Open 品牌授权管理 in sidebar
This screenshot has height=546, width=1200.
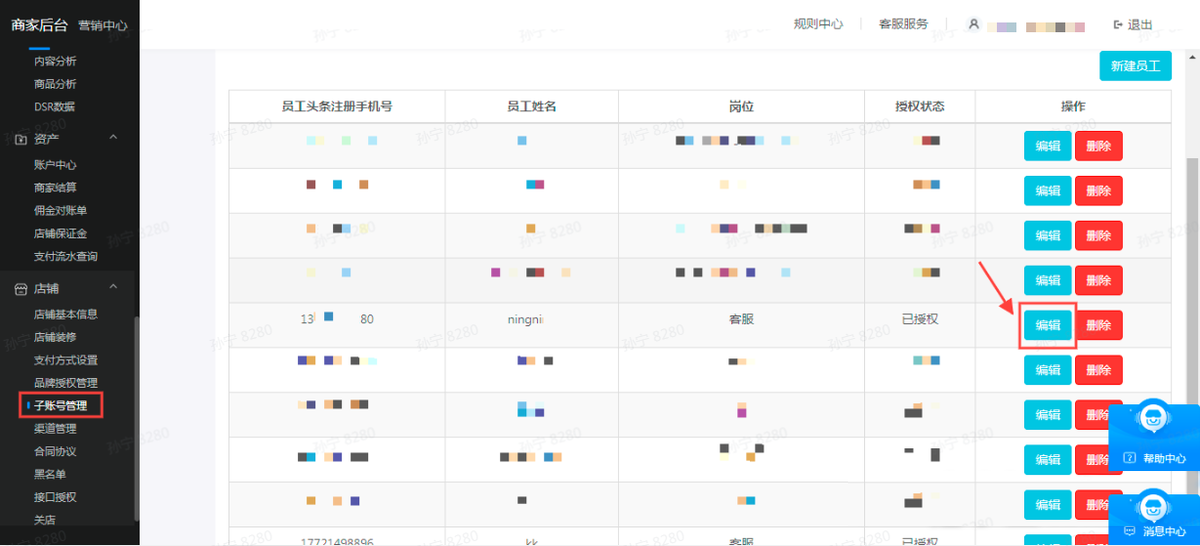pyautogui.click(x=65, y=383)
